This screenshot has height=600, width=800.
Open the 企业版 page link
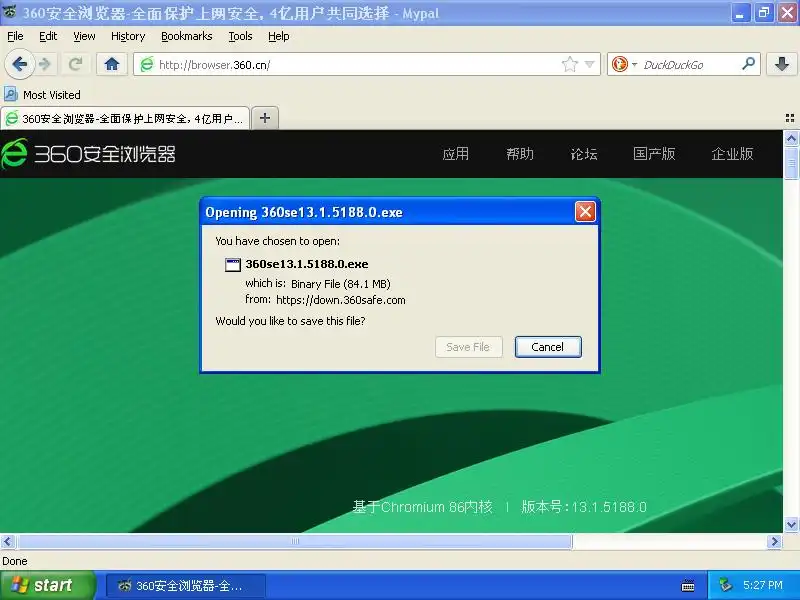732,154
